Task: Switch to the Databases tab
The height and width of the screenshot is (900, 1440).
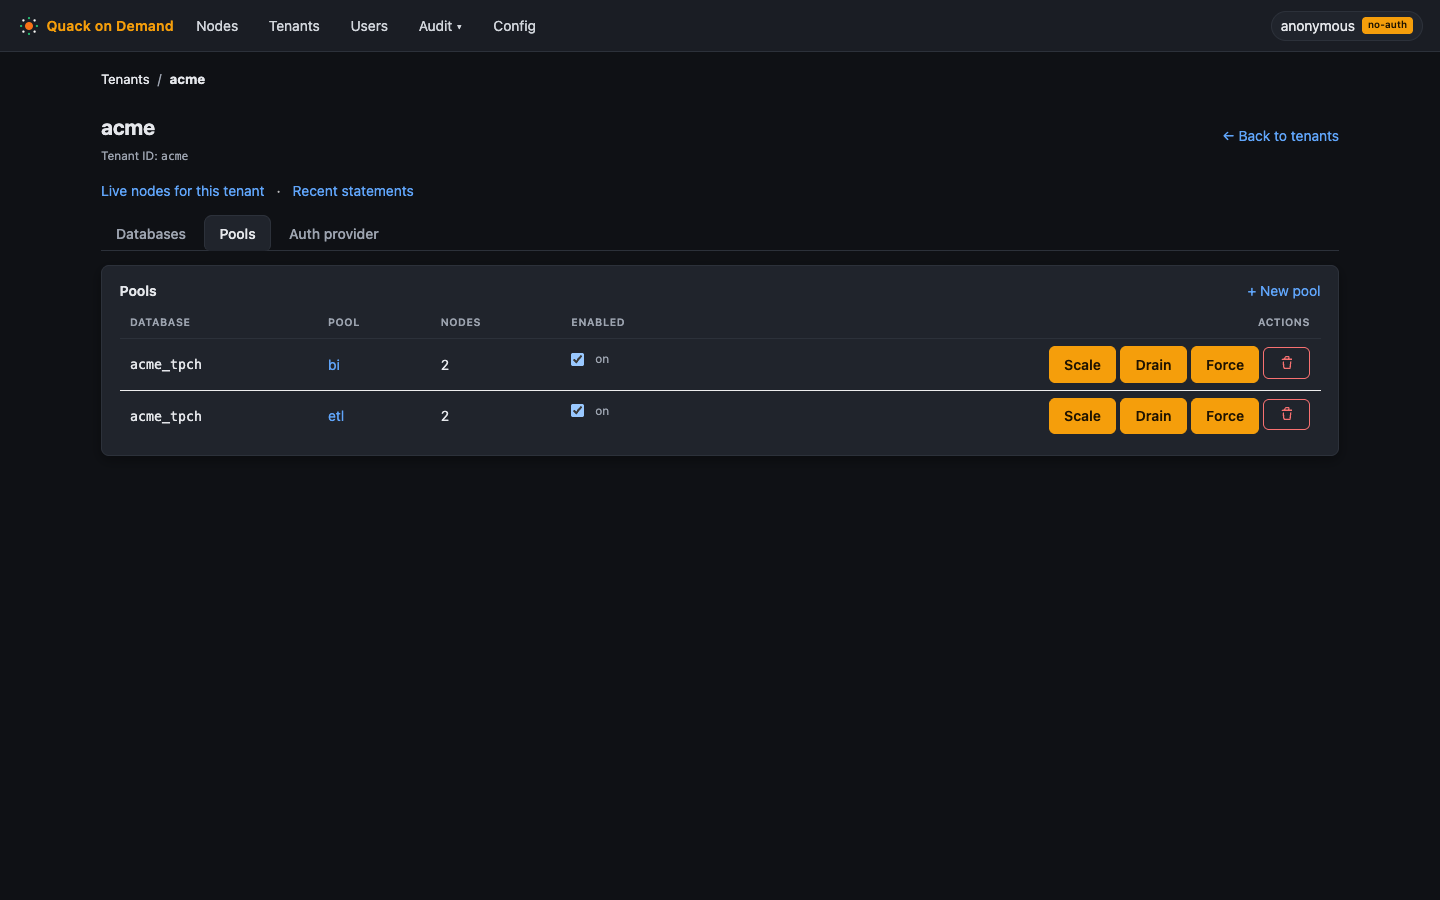Action: [151, 233]
